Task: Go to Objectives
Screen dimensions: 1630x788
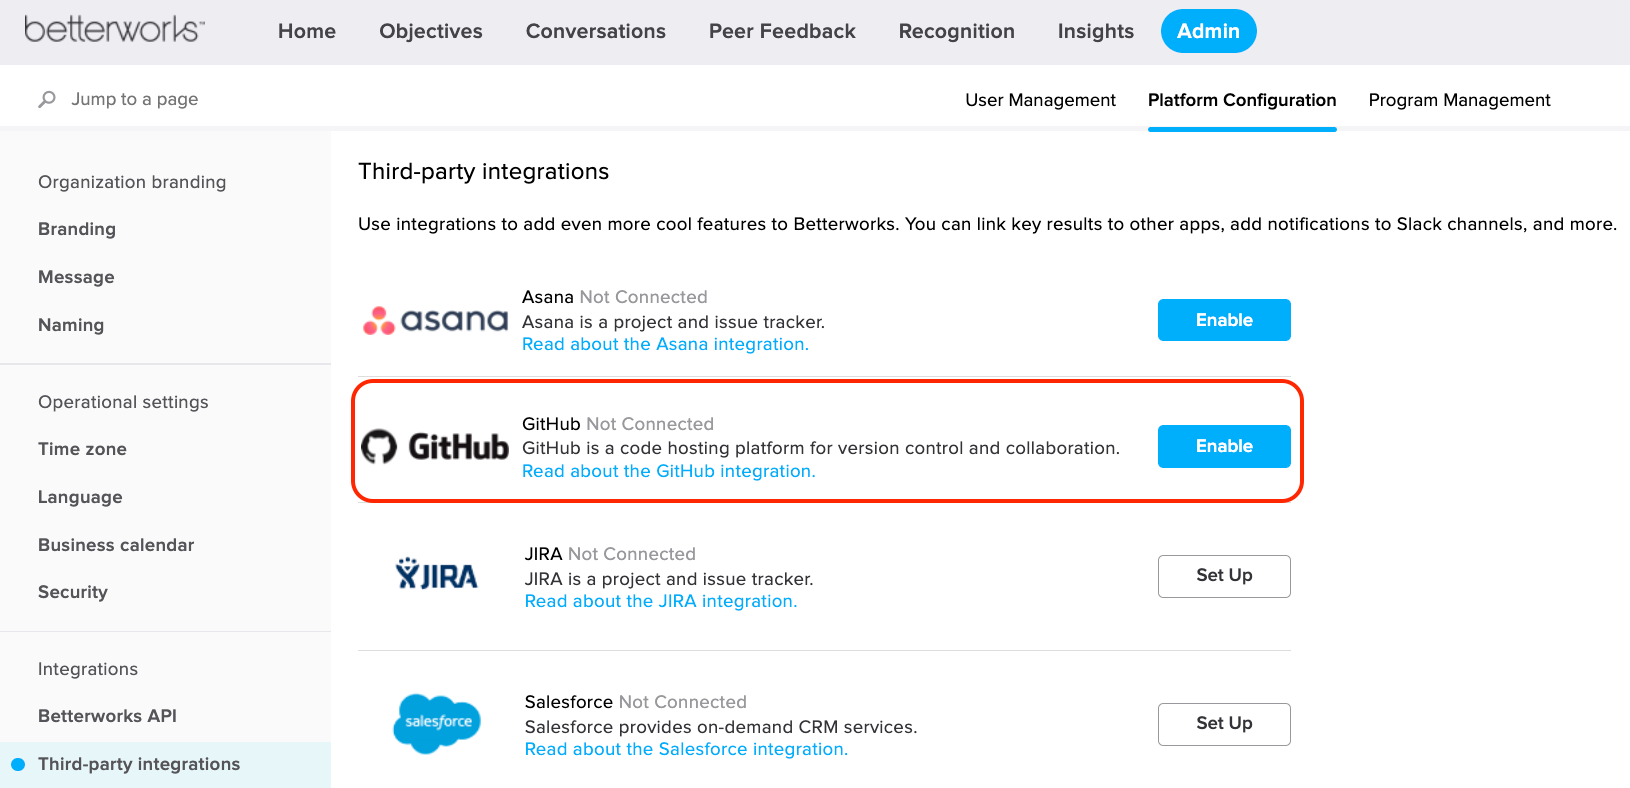Action: click(x=431, y=31)
